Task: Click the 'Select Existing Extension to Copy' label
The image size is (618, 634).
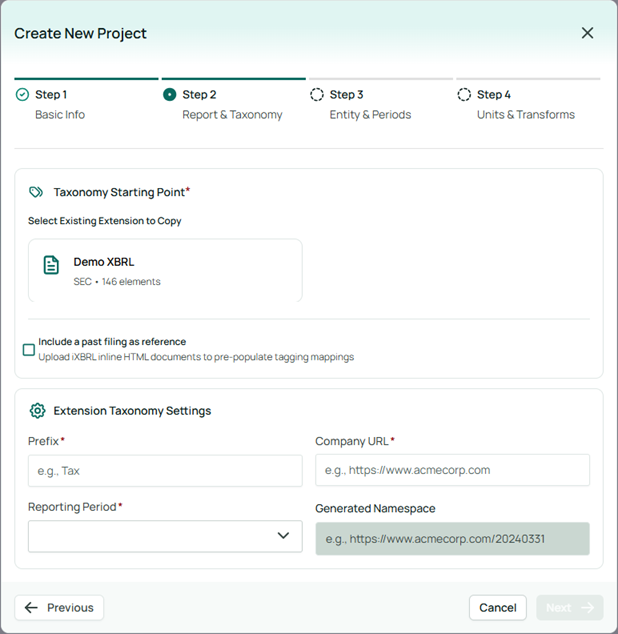Action: (104, 221)
